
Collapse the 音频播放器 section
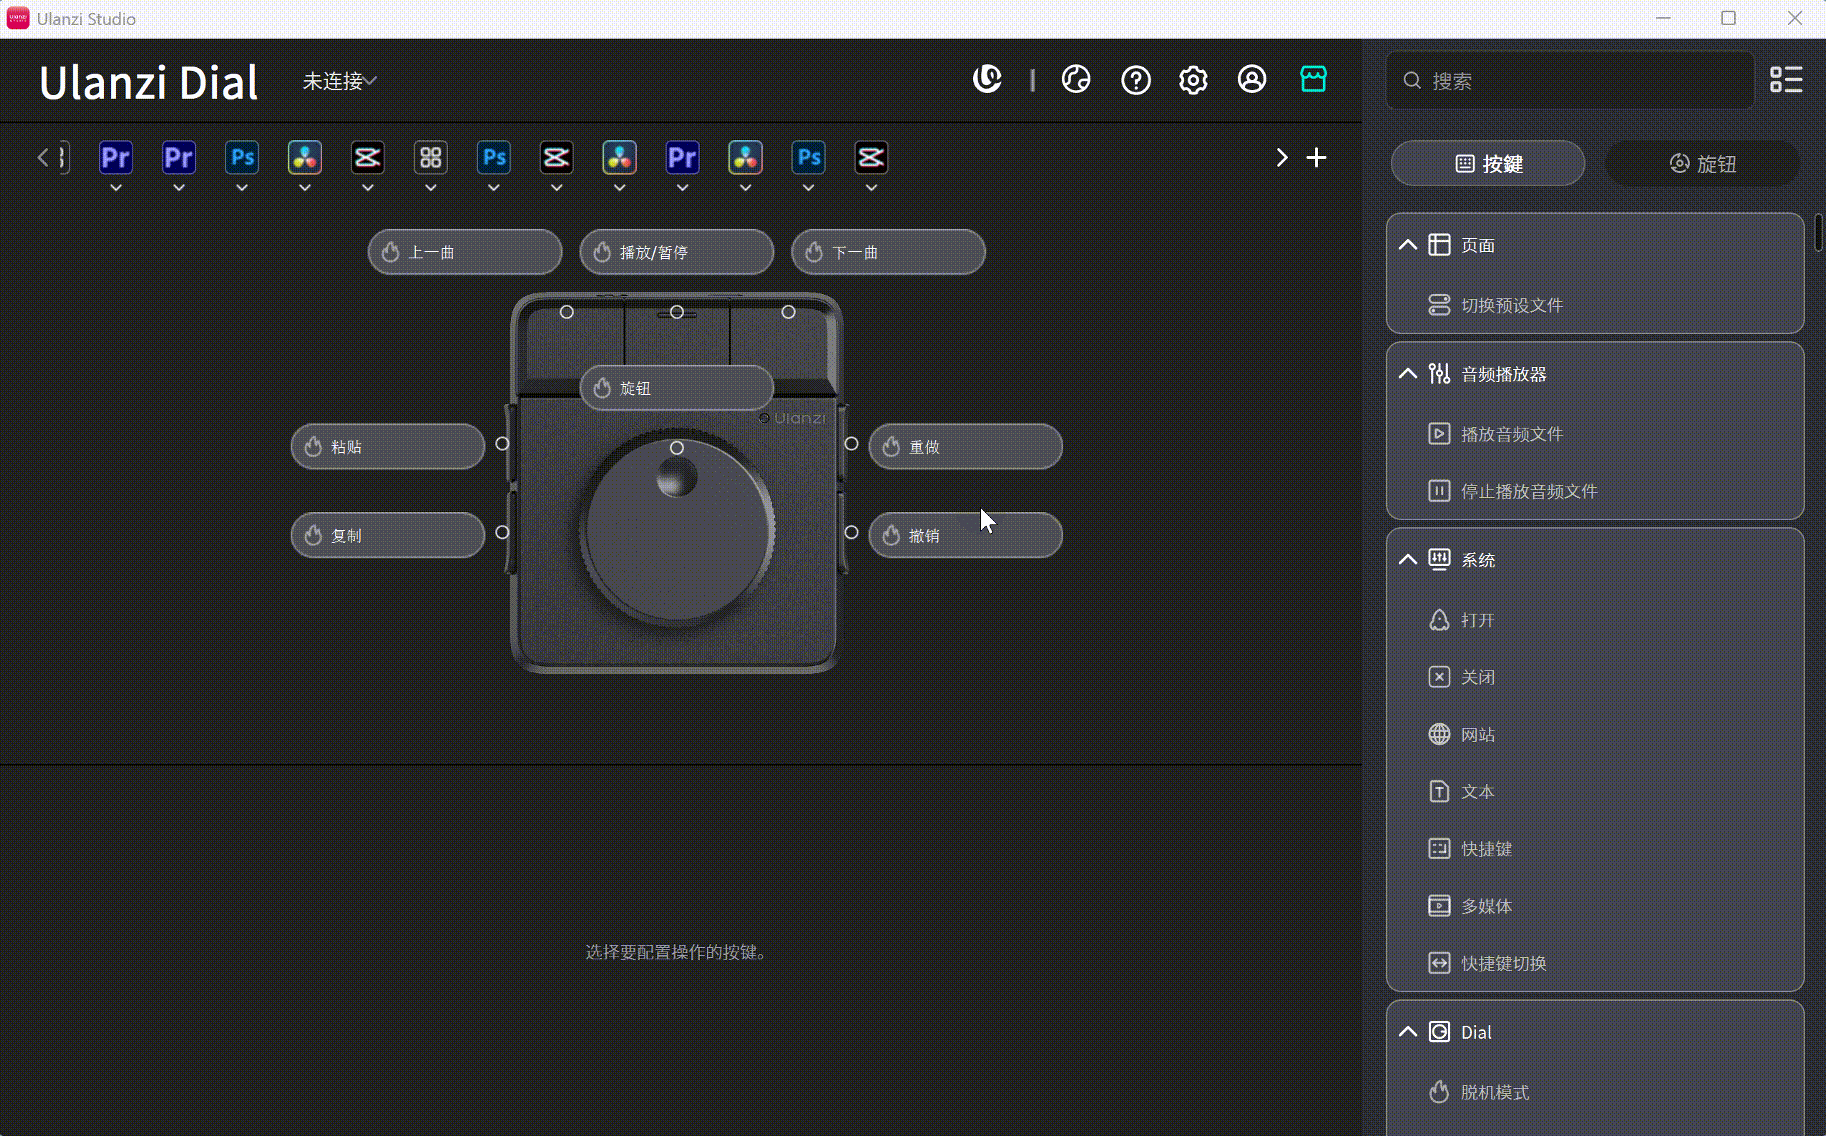pyautogui.click(x=1408, y=373)
